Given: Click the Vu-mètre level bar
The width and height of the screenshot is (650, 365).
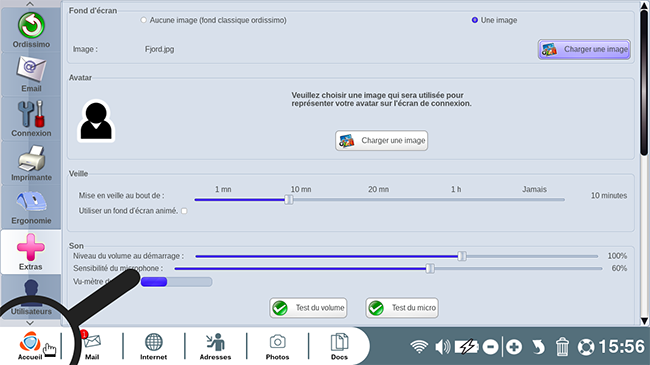Looking at the screenshot, I should pos(176,282).
